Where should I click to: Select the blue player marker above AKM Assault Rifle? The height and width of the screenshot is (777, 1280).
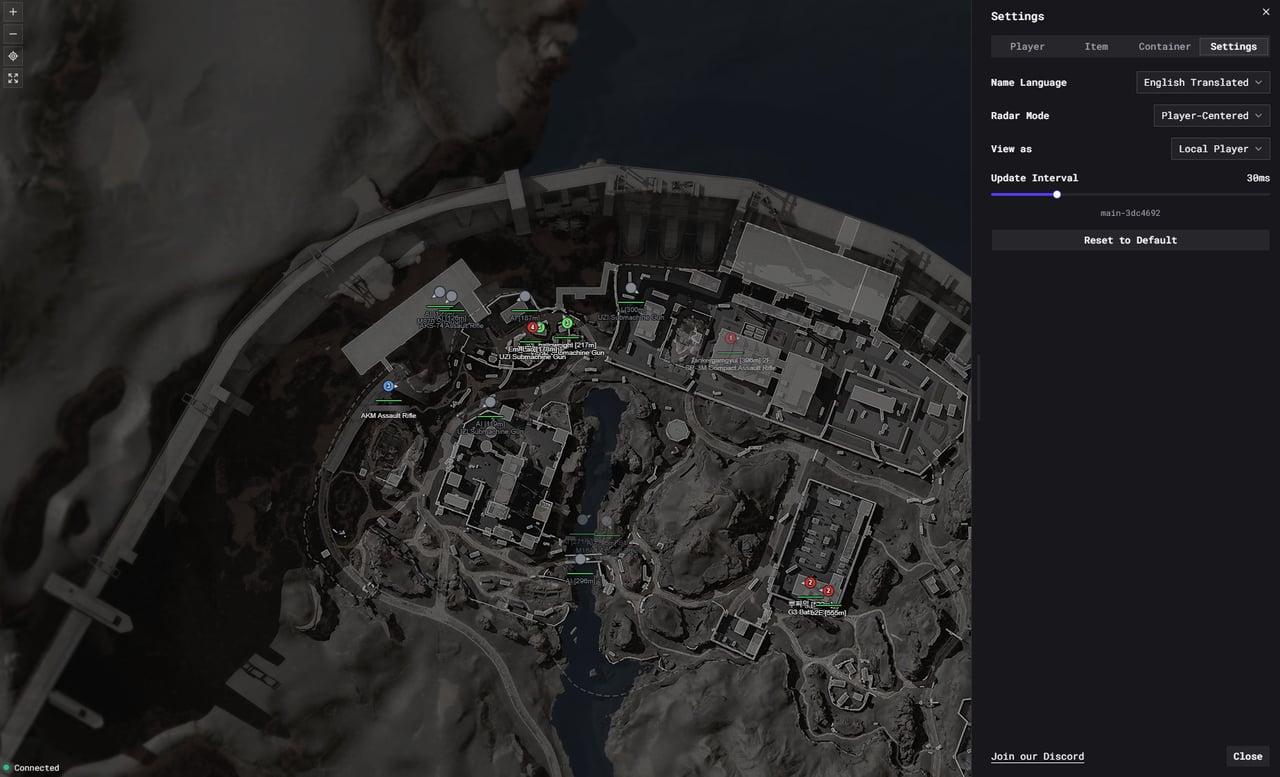pyautogui.click(x=388, y=386)
